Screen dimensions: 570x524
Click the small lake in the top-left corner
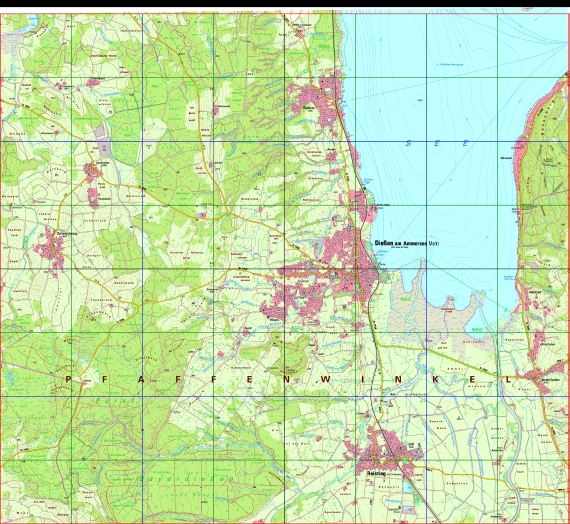32,22
